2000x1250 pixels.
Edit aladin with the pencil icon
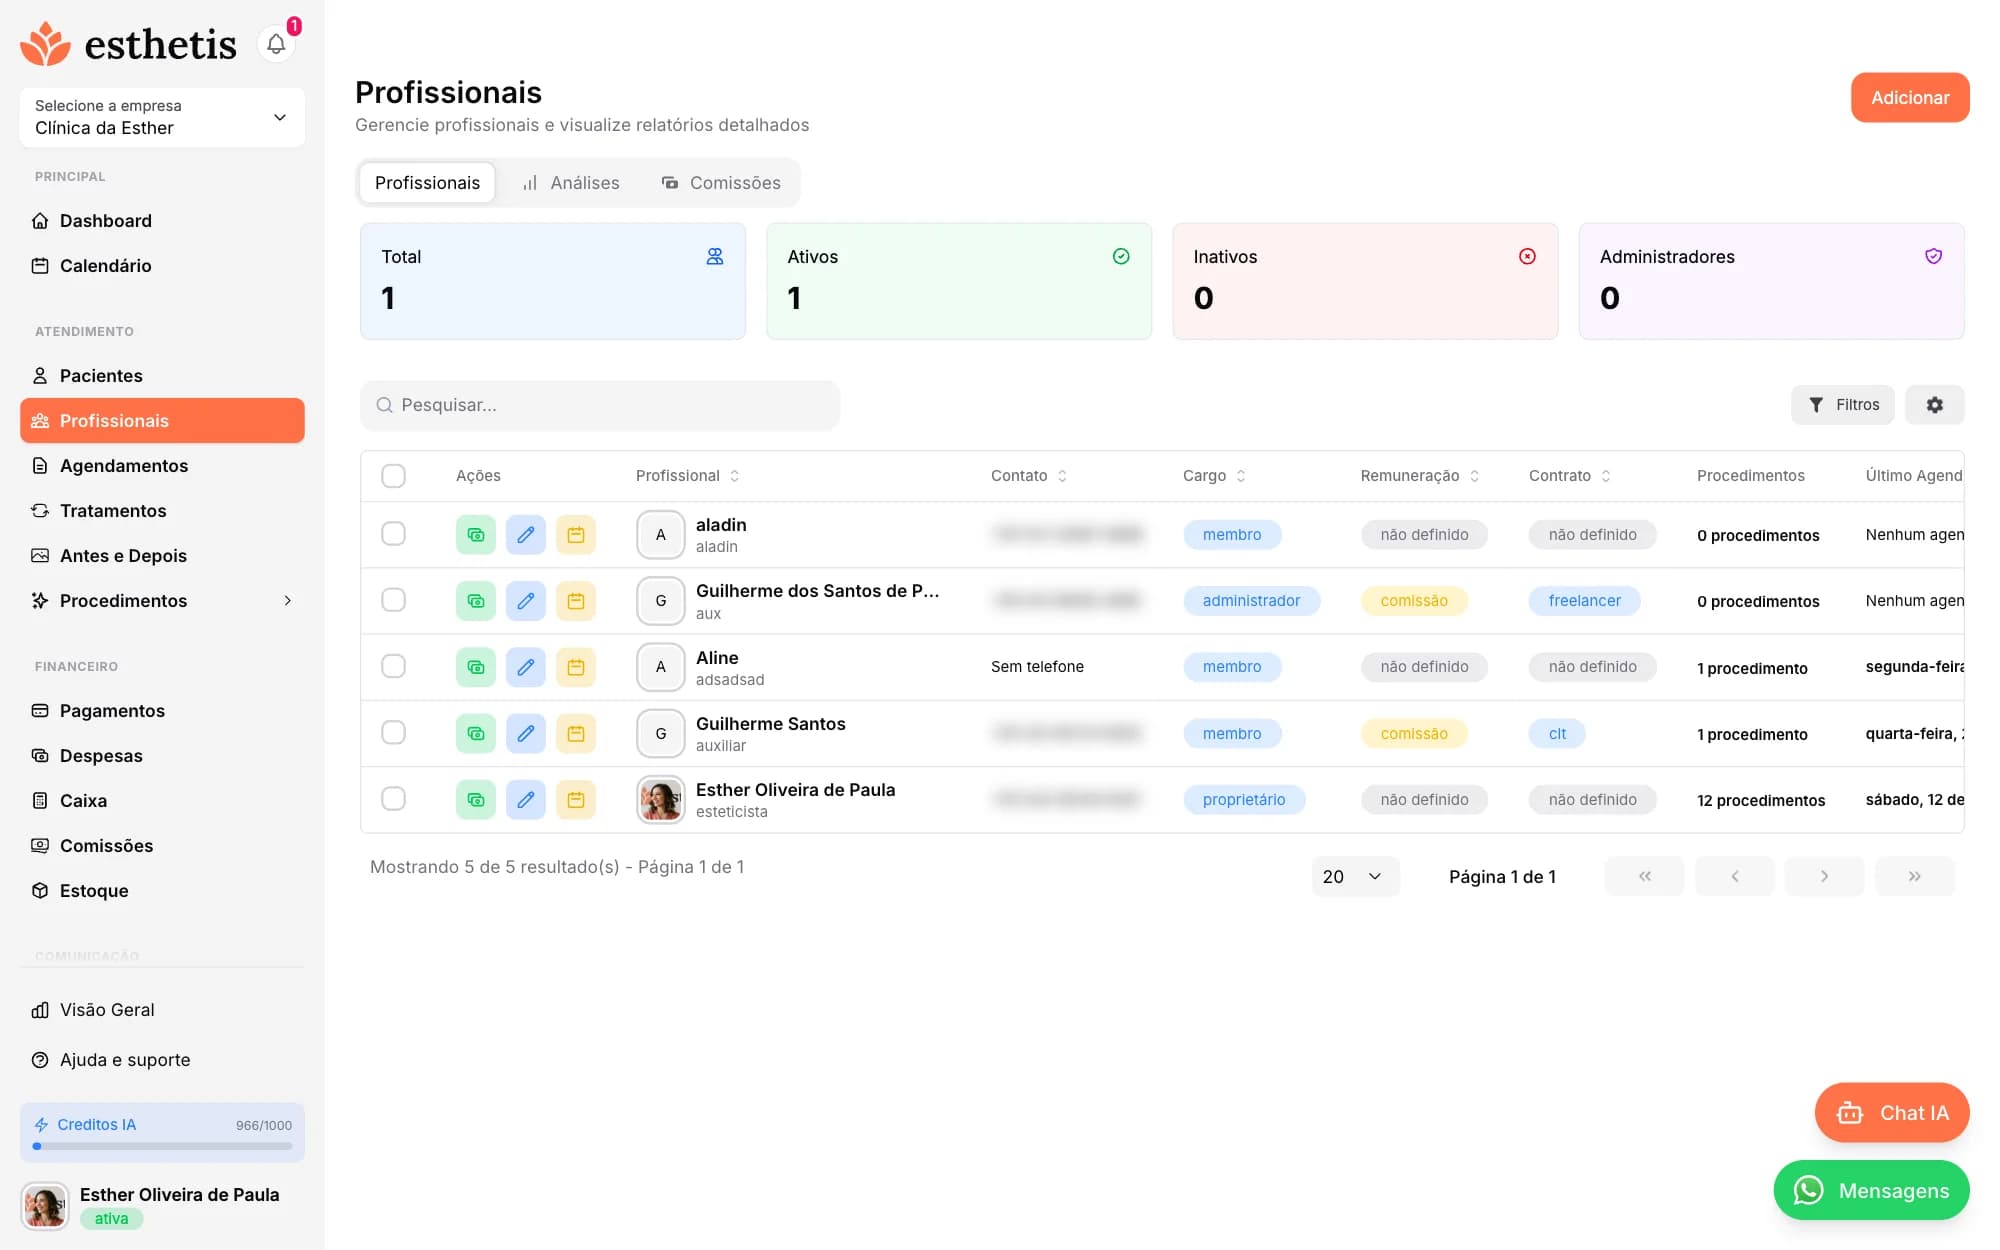point(526,535)
